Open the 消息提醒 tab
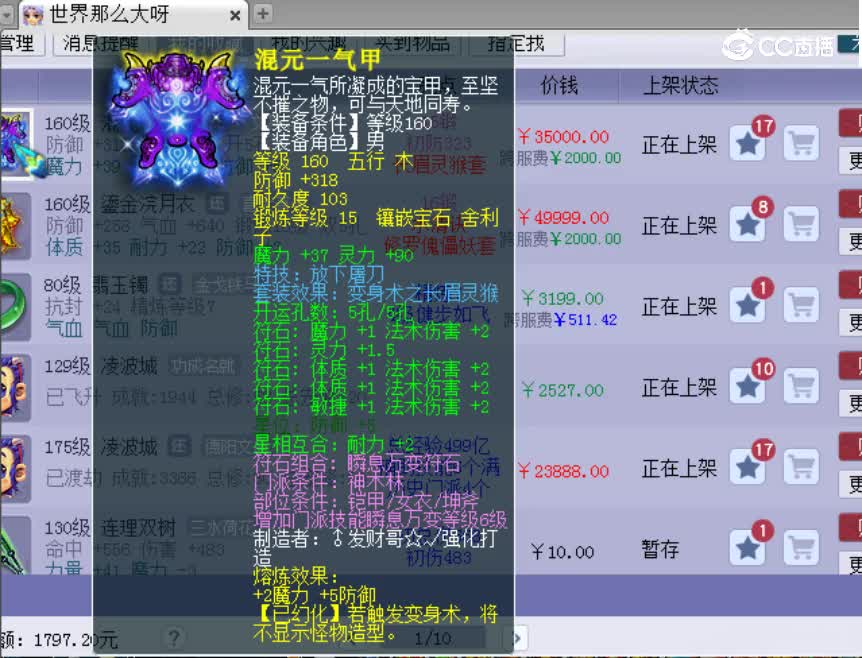 [100, 43]
